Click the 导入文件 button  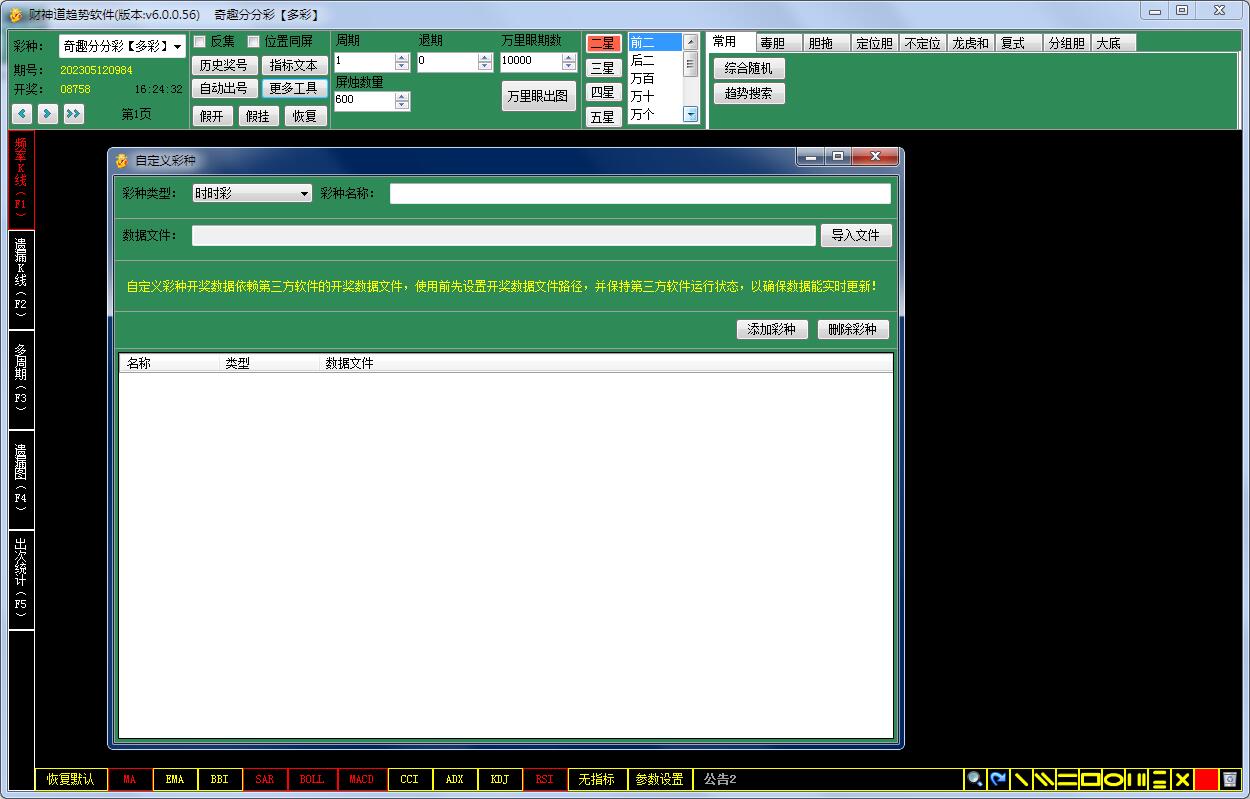click(855, 235)
